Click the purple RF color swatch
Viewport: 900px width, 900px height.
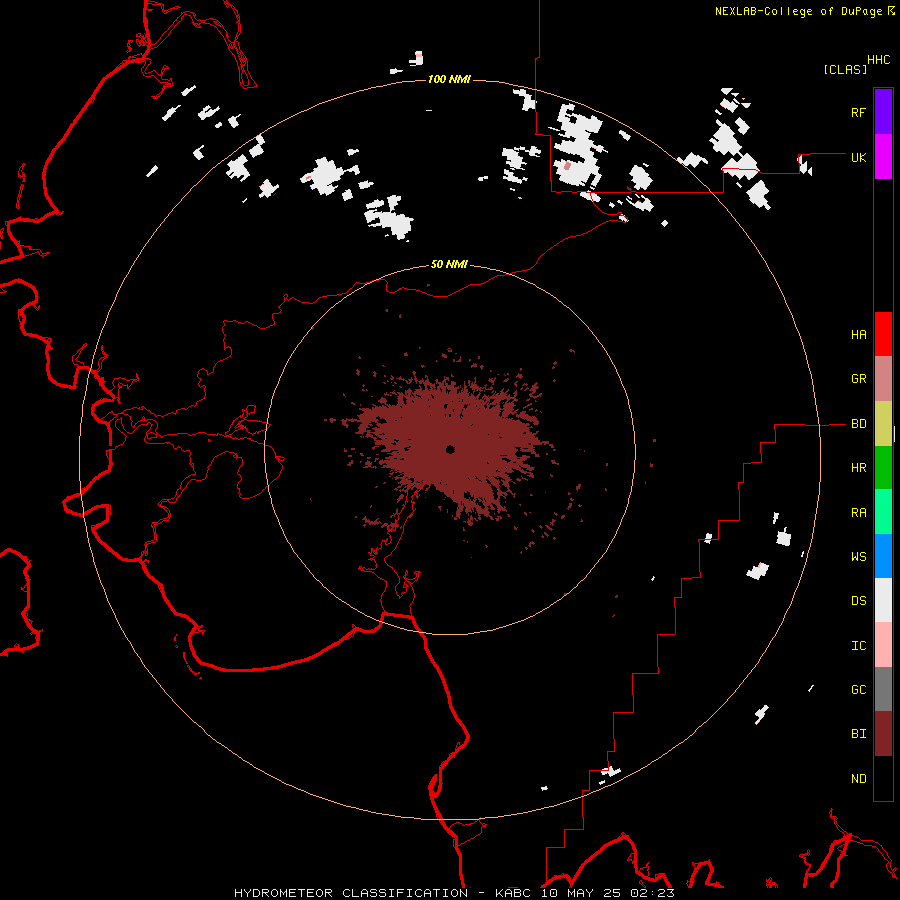883,112
